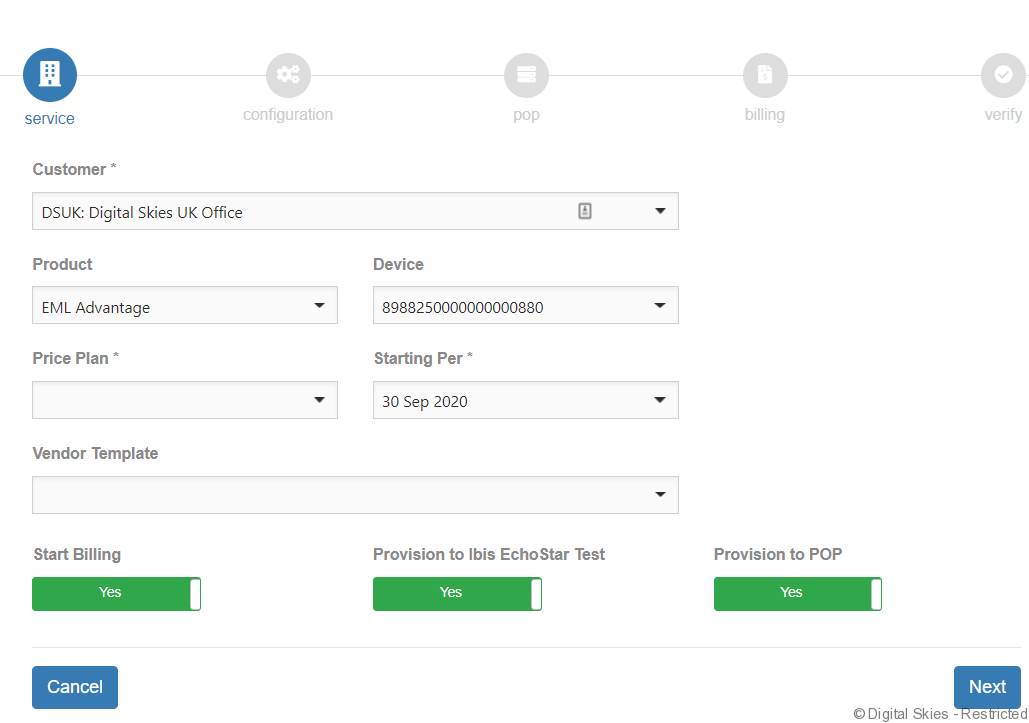Image resolution: width=1029 pixels, height=723 pixels.
Task: Click the service building step icon
Action: click(49, 75)
